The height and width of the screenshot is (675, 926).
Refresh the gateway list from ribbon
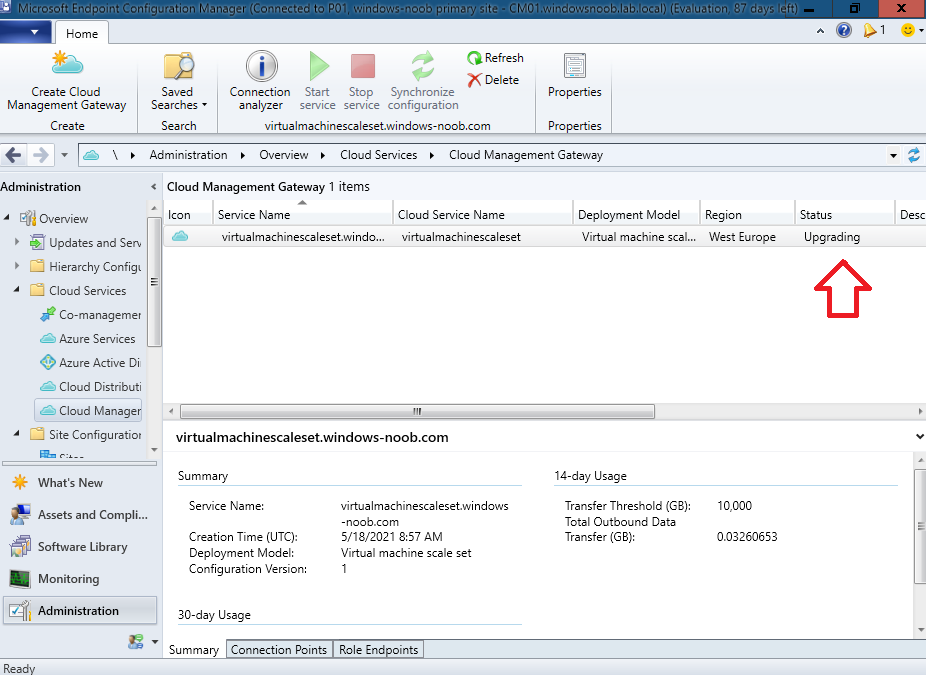(x=495, y=58)
